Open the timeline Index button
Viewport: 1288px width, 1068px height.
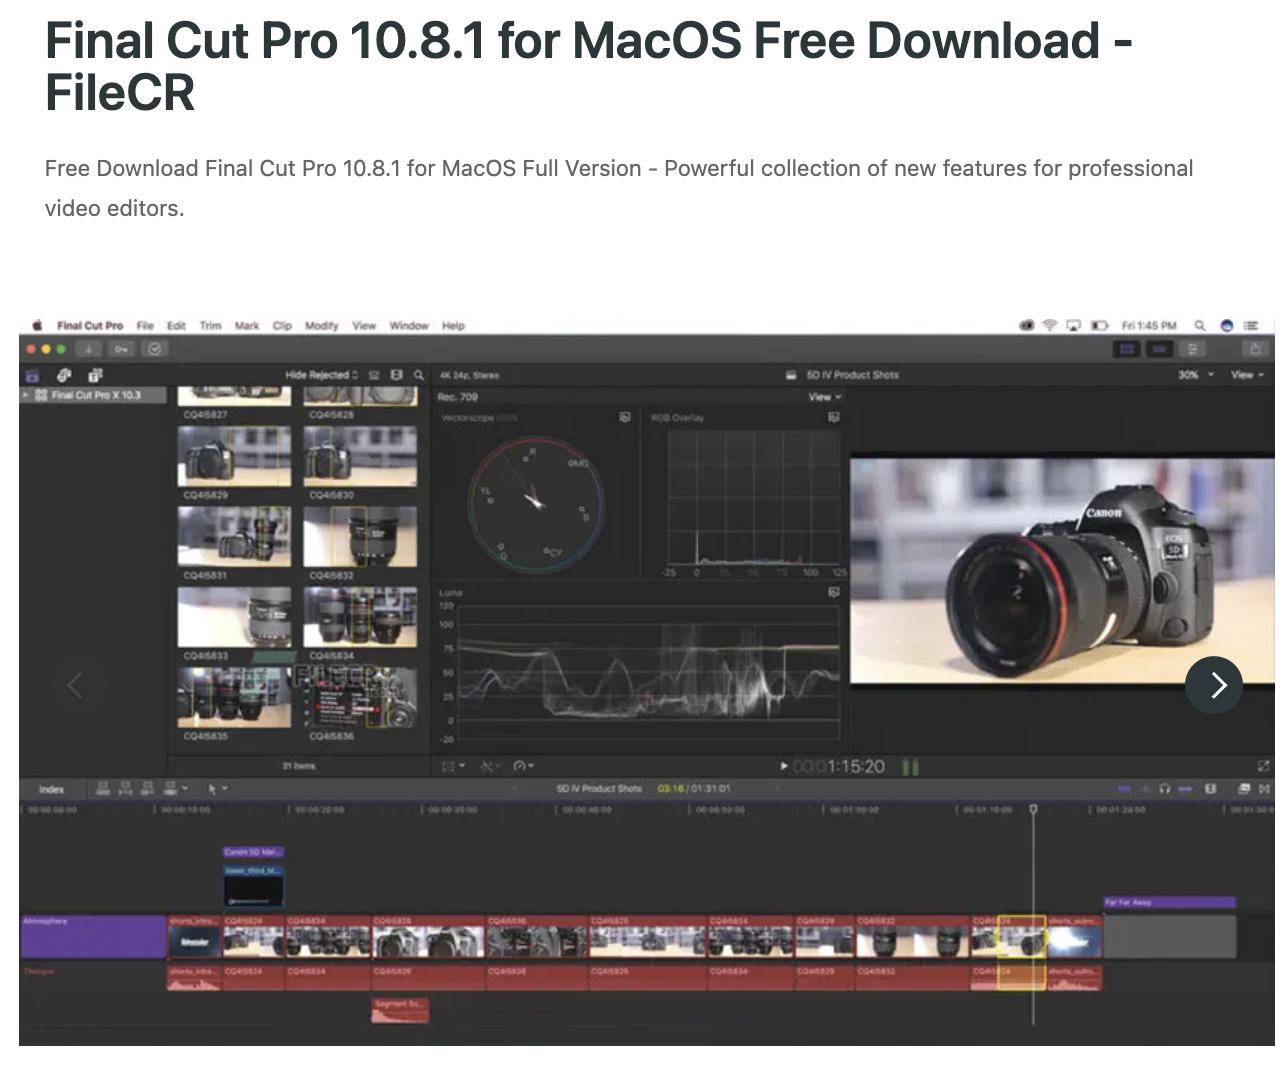(x=51, y=789)
